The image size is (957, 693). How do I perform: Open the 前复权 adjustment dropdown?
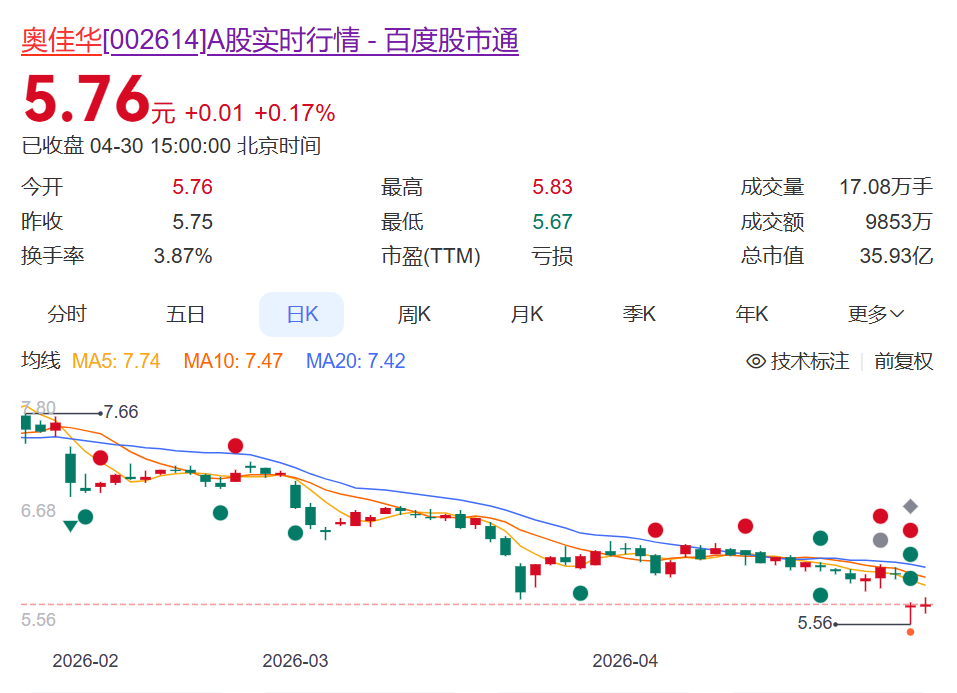coord(903,361)
